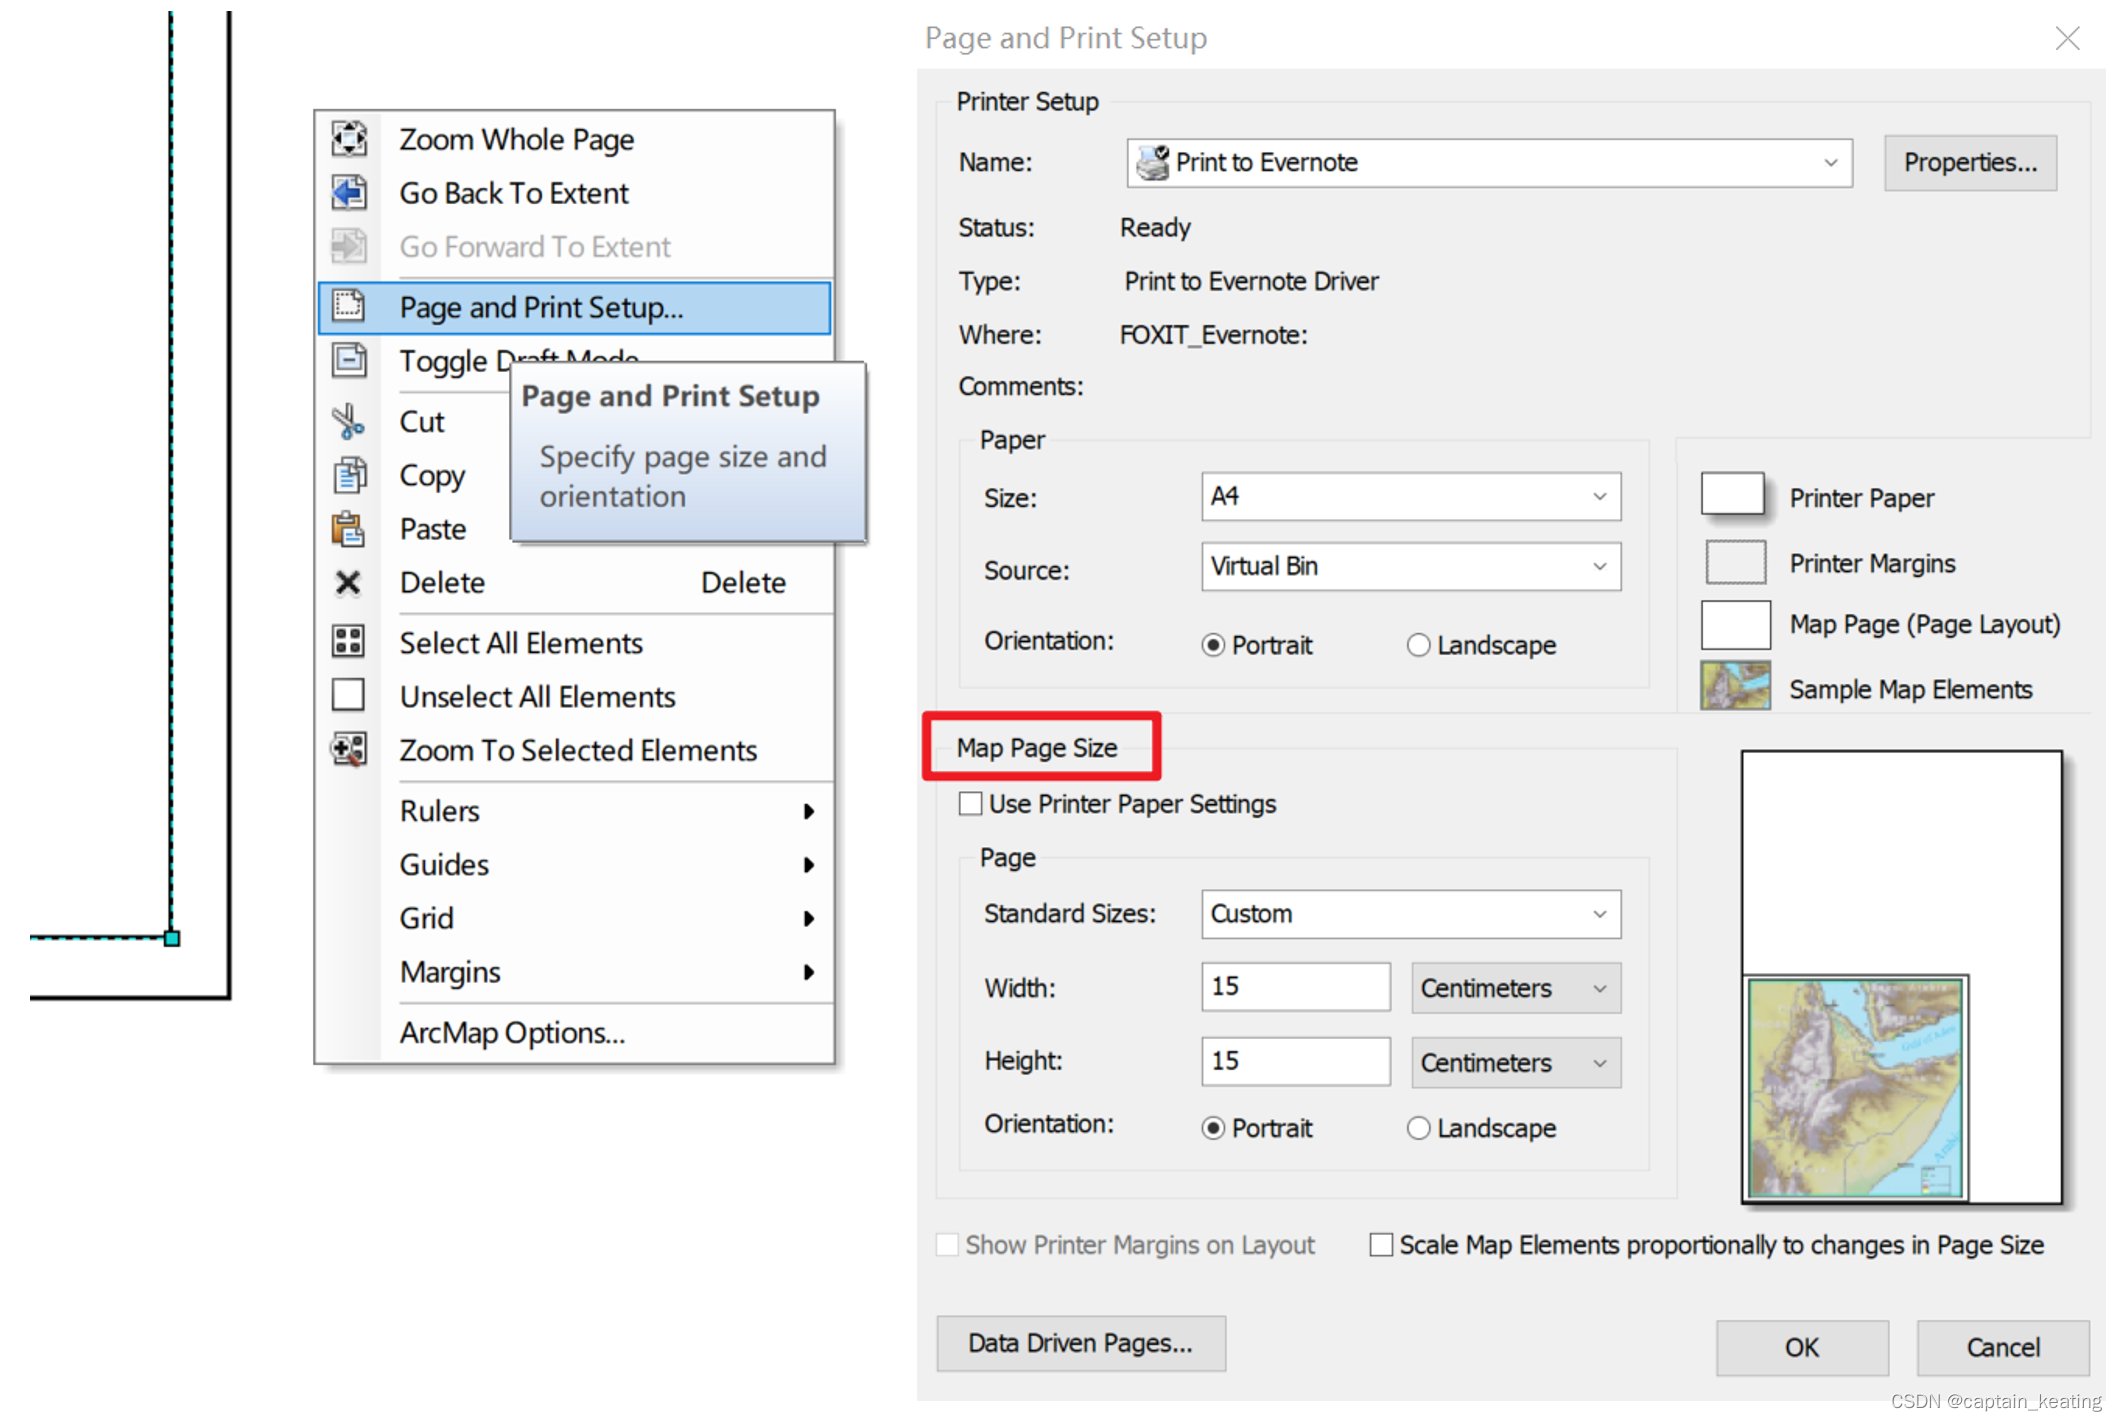Viewport: 2117px width, 1421px height.
Task: Click the page Width input field
Action: coord(1295,987)
